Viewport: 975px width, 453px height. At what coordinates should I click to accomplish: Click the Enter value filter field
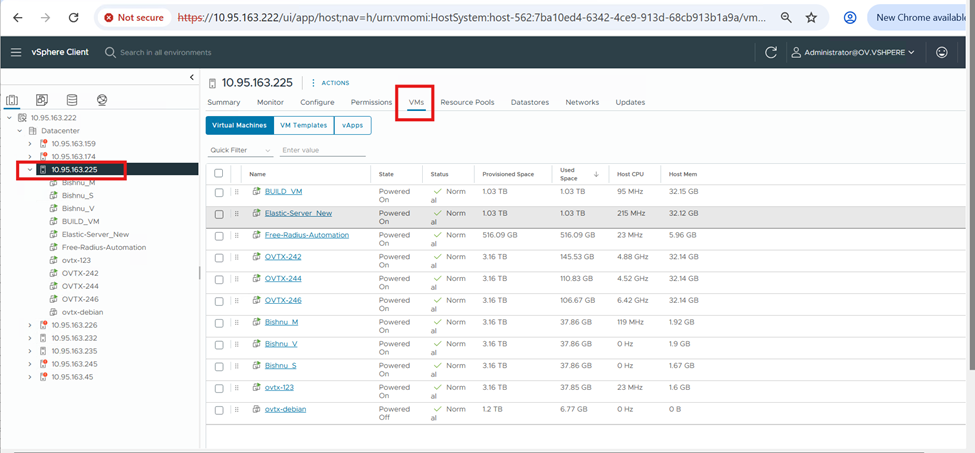pos(322,150)
